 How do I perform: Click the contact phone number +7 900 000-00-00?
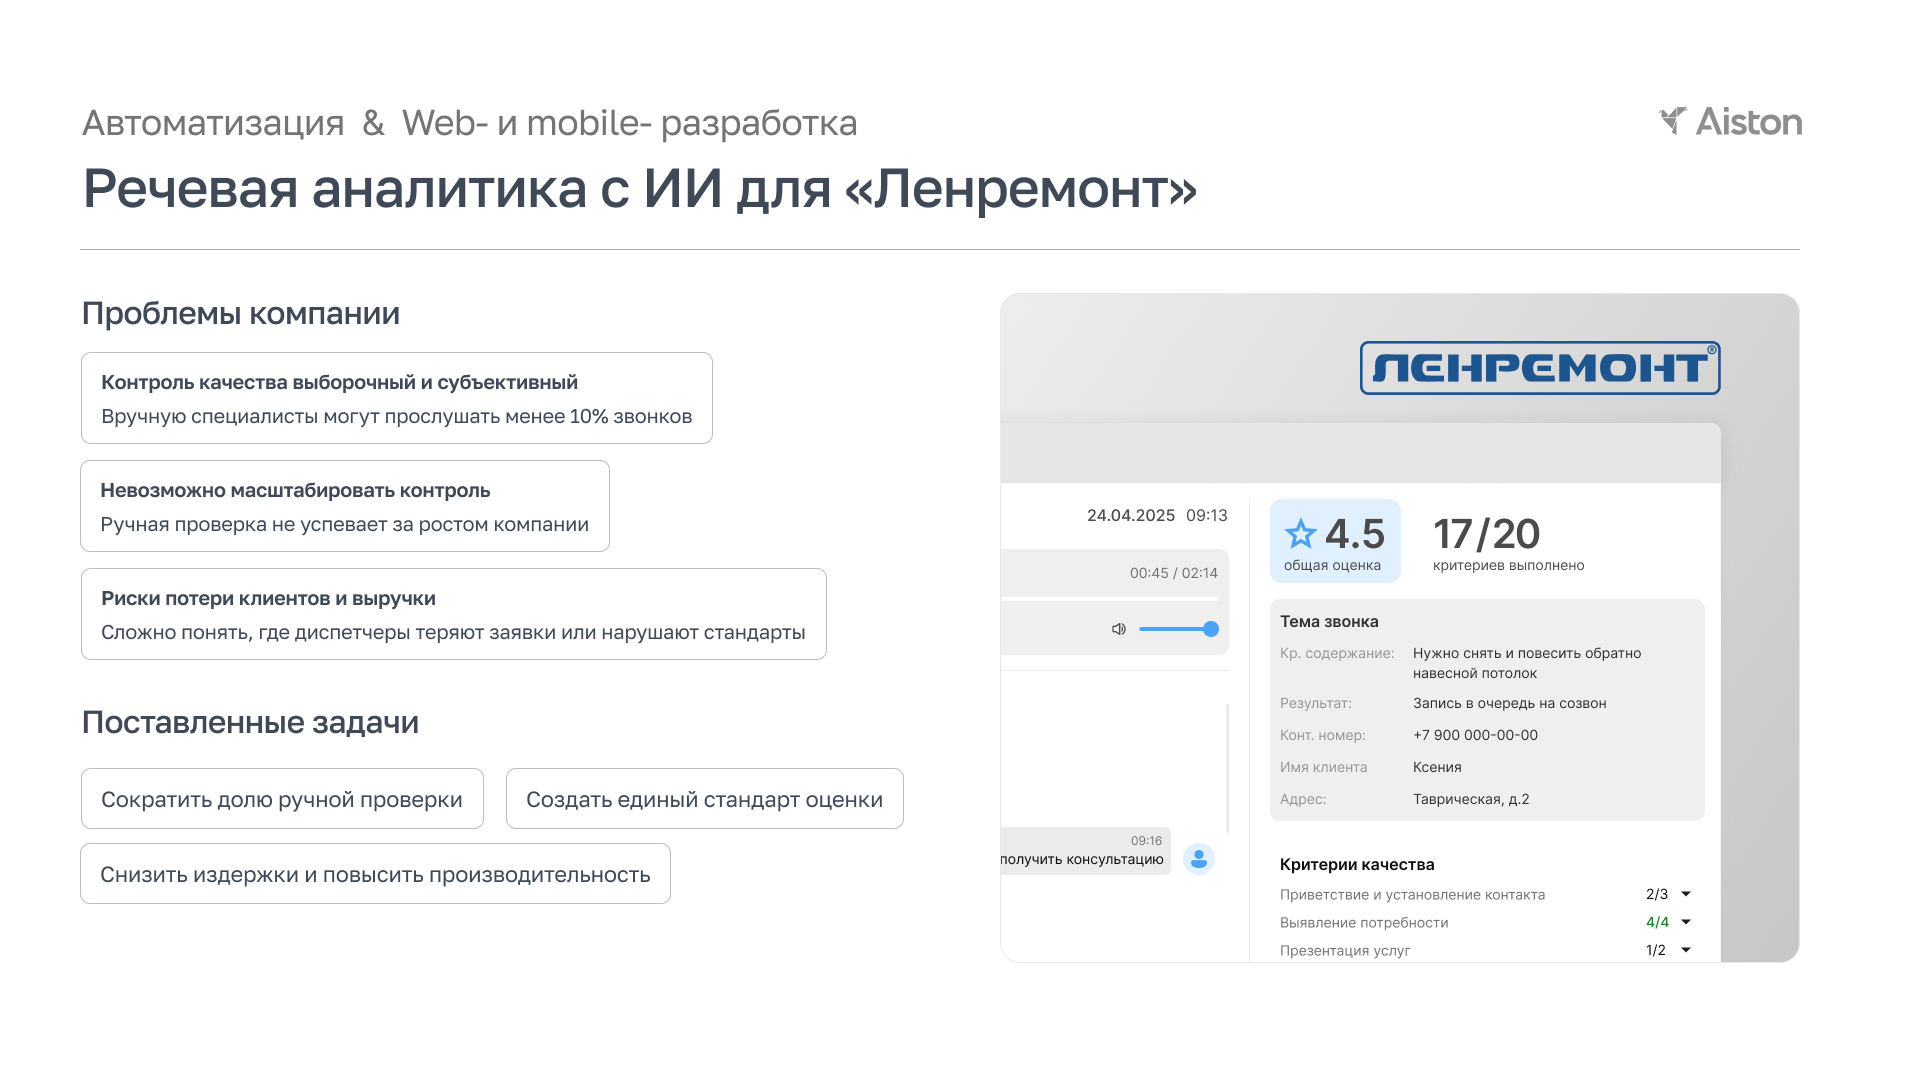point(1475,735)
